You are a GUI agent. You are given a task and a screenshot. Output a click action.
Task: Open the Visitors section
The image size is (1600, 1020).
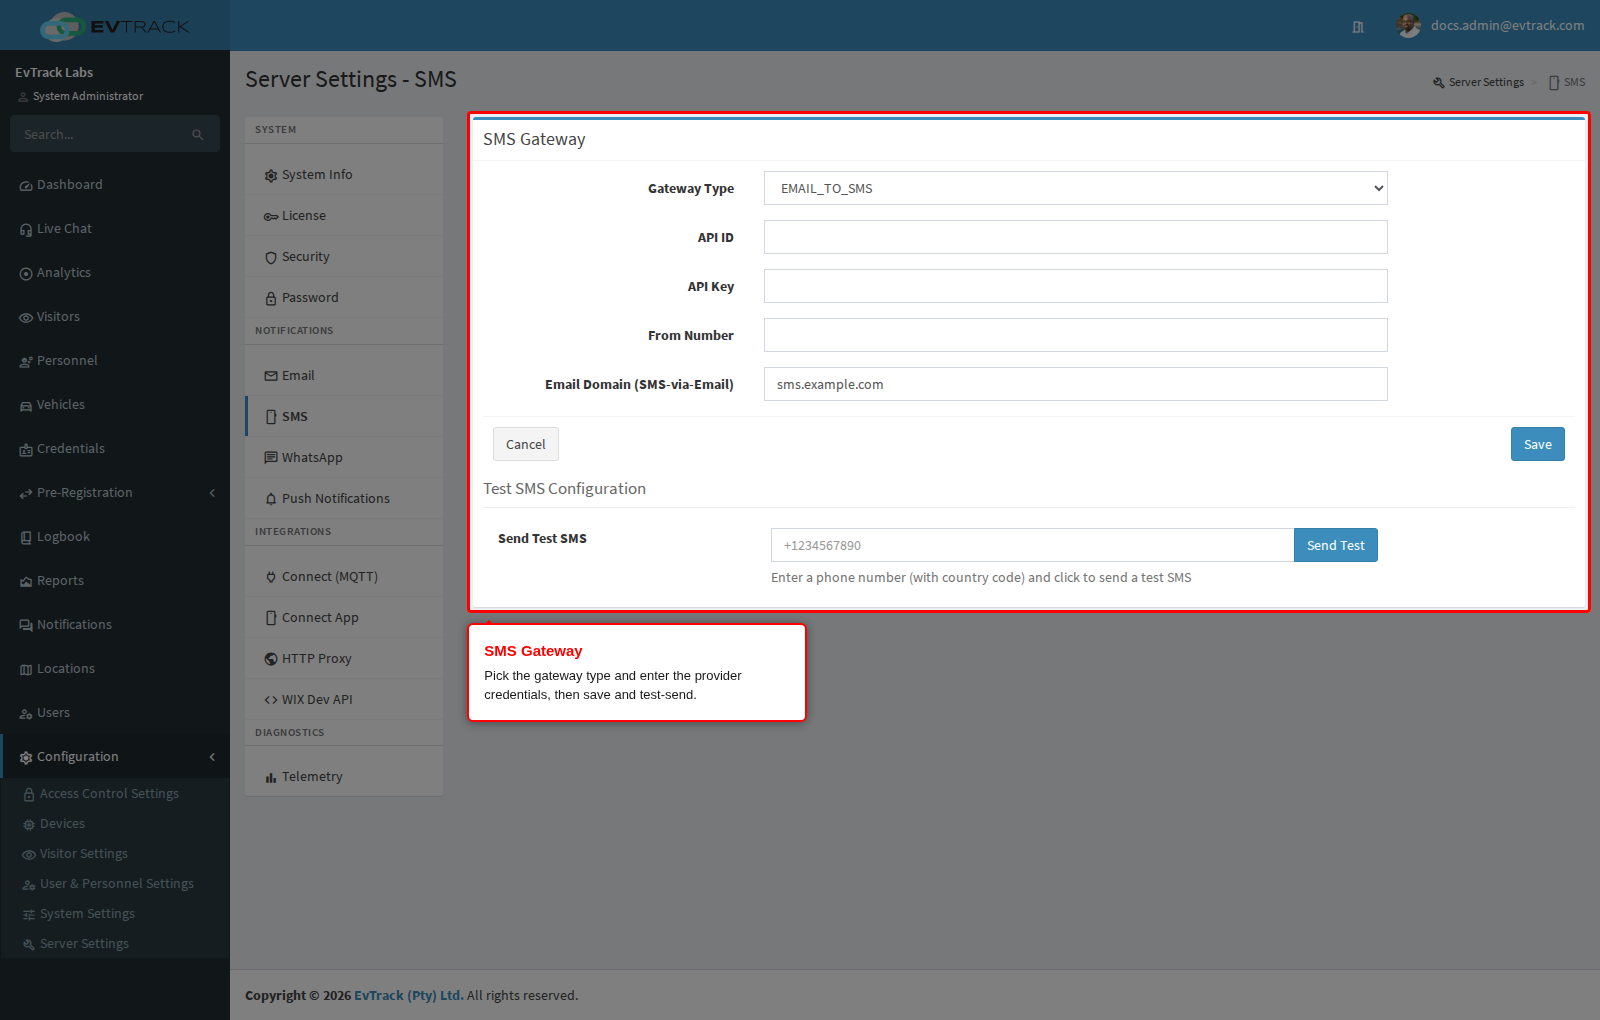pyautogui.click(x=115, y=317)
